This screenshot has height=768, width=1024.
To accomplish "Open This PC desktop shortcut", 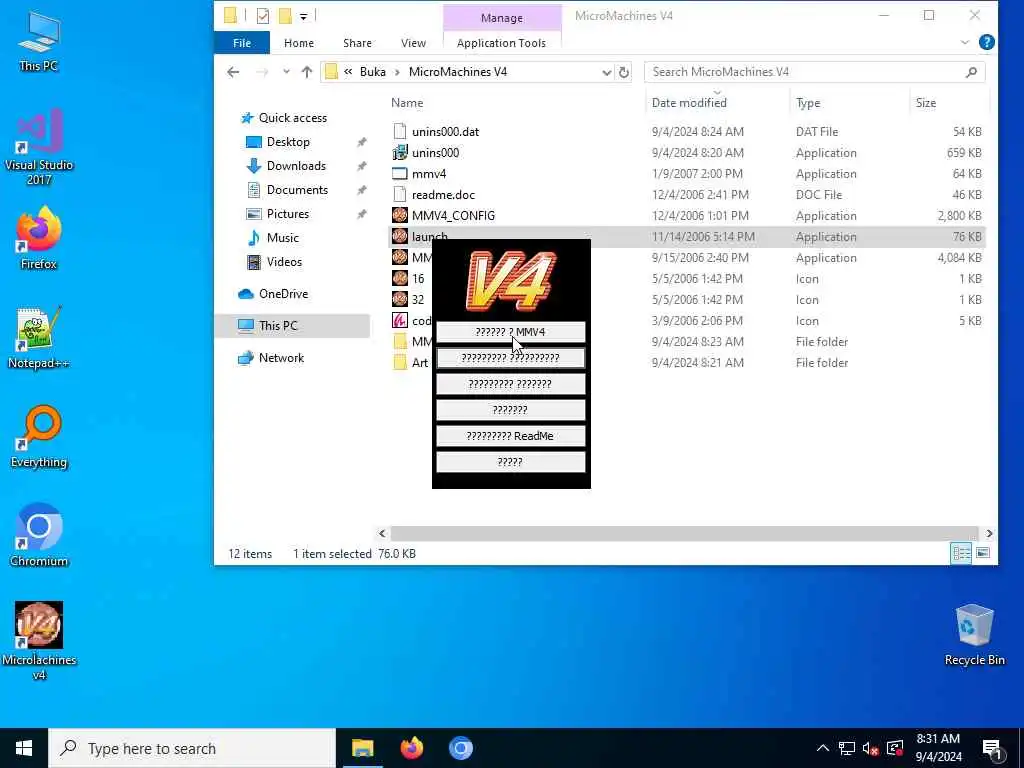I will tap(39, 40).
